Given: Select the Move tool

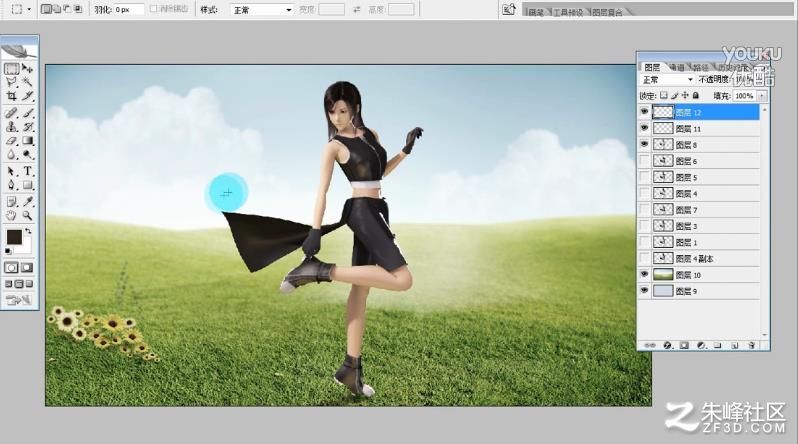Looking at the screenshot, I should pyautogui.click(x=27, y=68).
